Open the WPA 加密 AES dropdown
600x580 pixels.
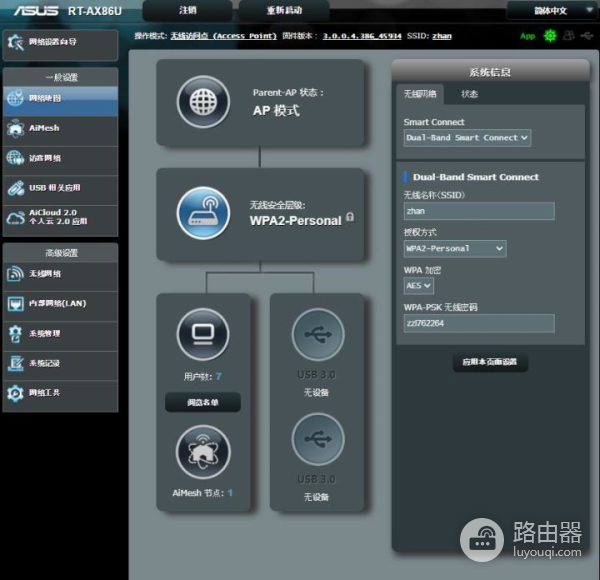(419, 285)
